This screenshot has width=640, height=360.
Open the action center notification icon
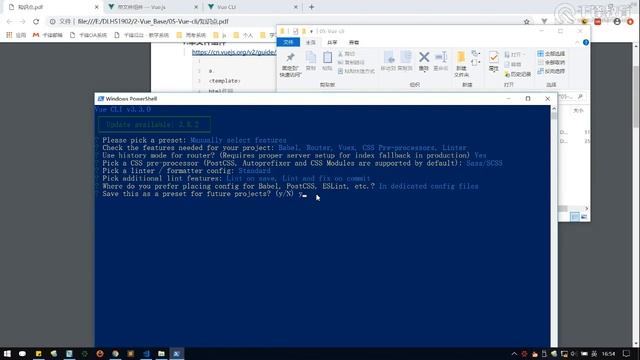(x=626, y=353)
